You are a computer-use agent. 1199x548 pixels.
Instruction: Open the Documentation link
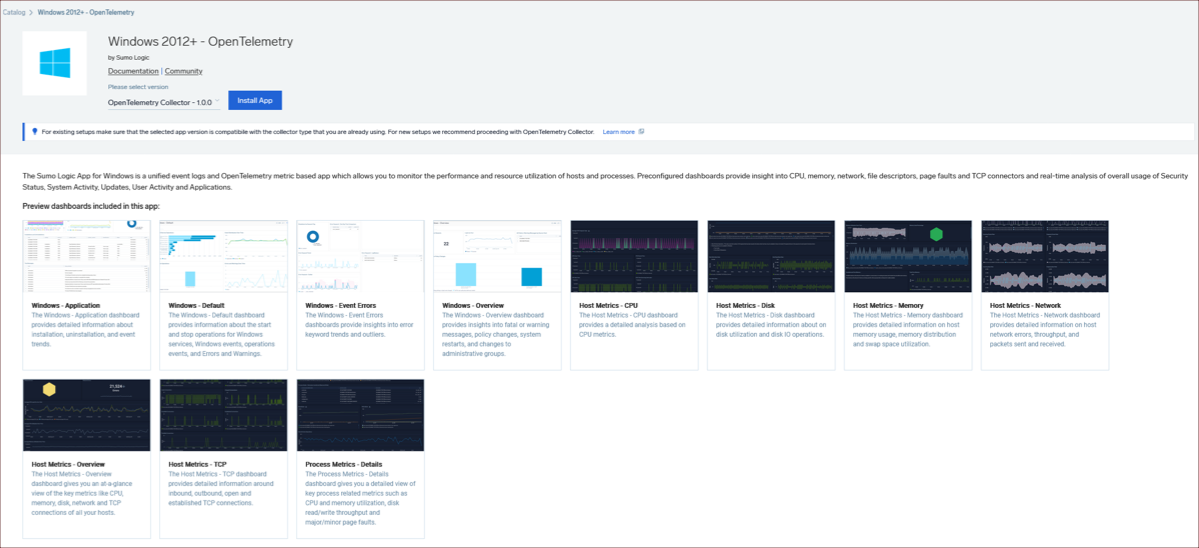[x=133, y=72]
